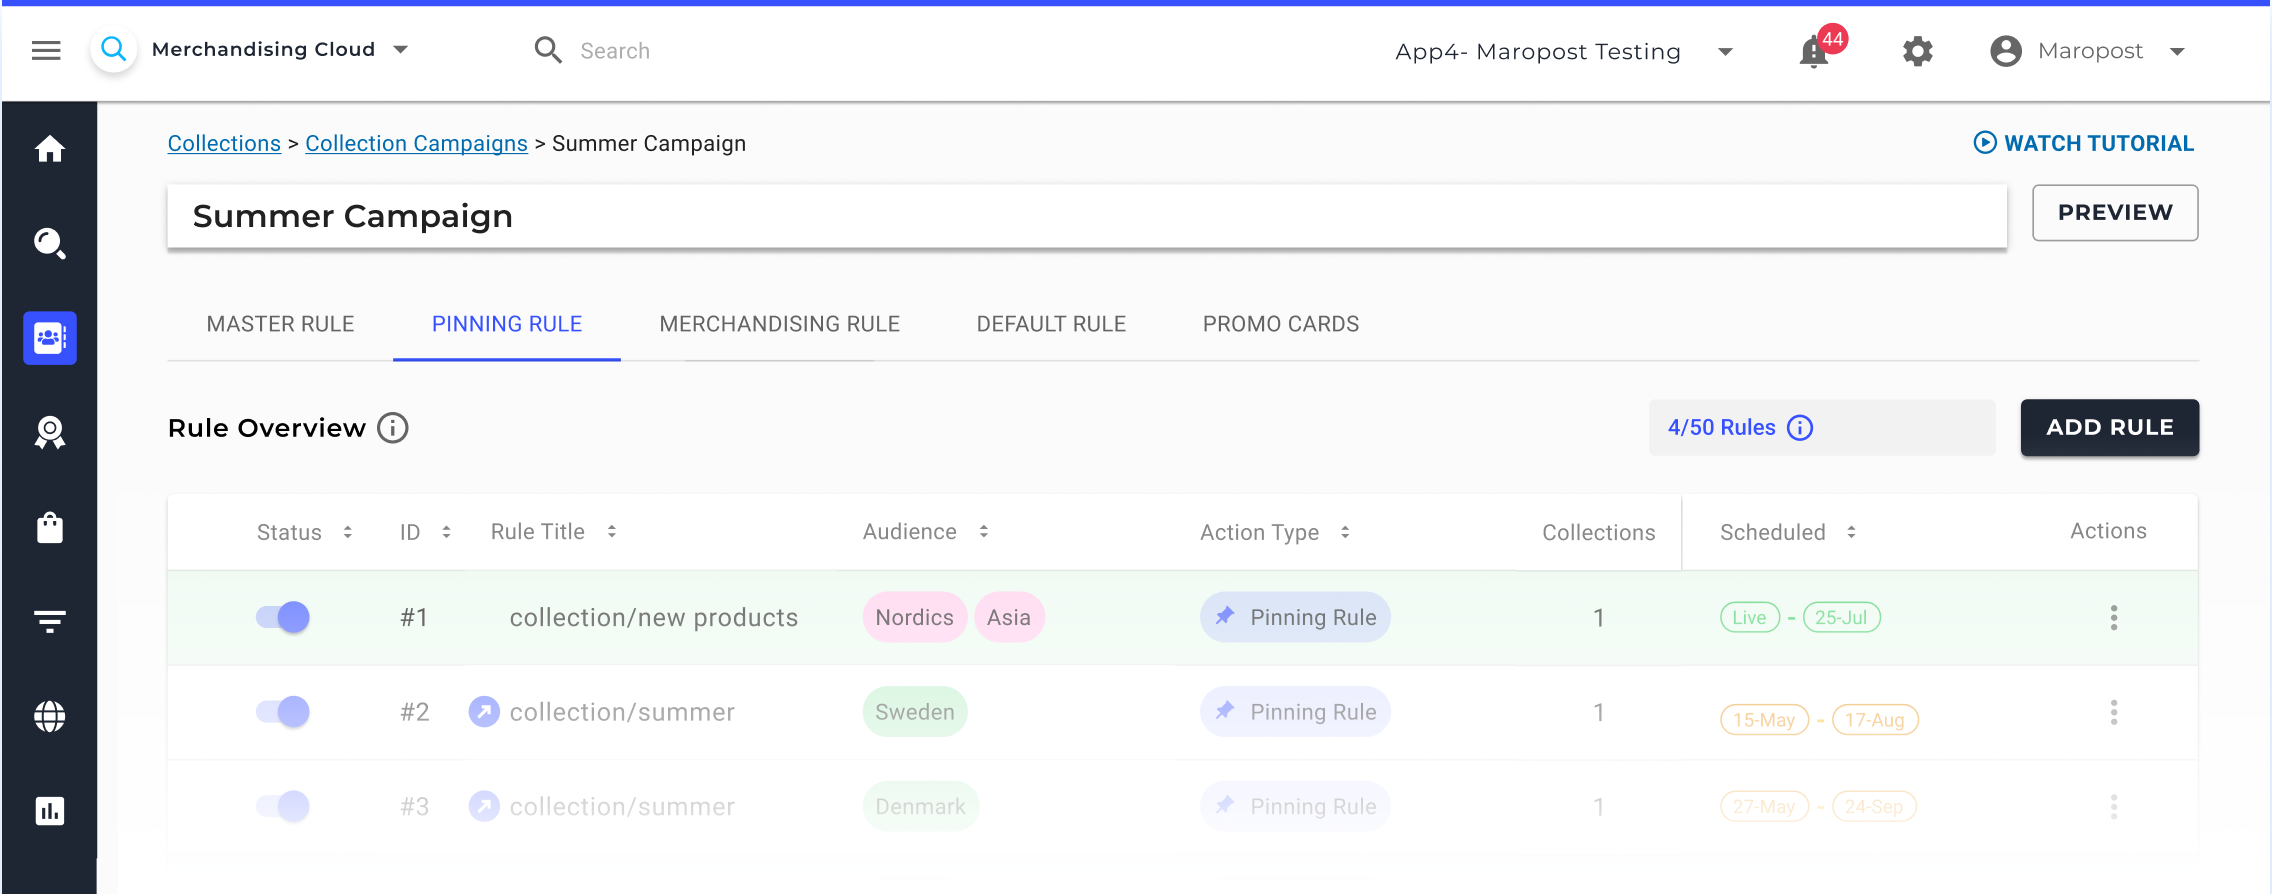Open the App4- Maropost Testing account dropdown

(1724, 52)
